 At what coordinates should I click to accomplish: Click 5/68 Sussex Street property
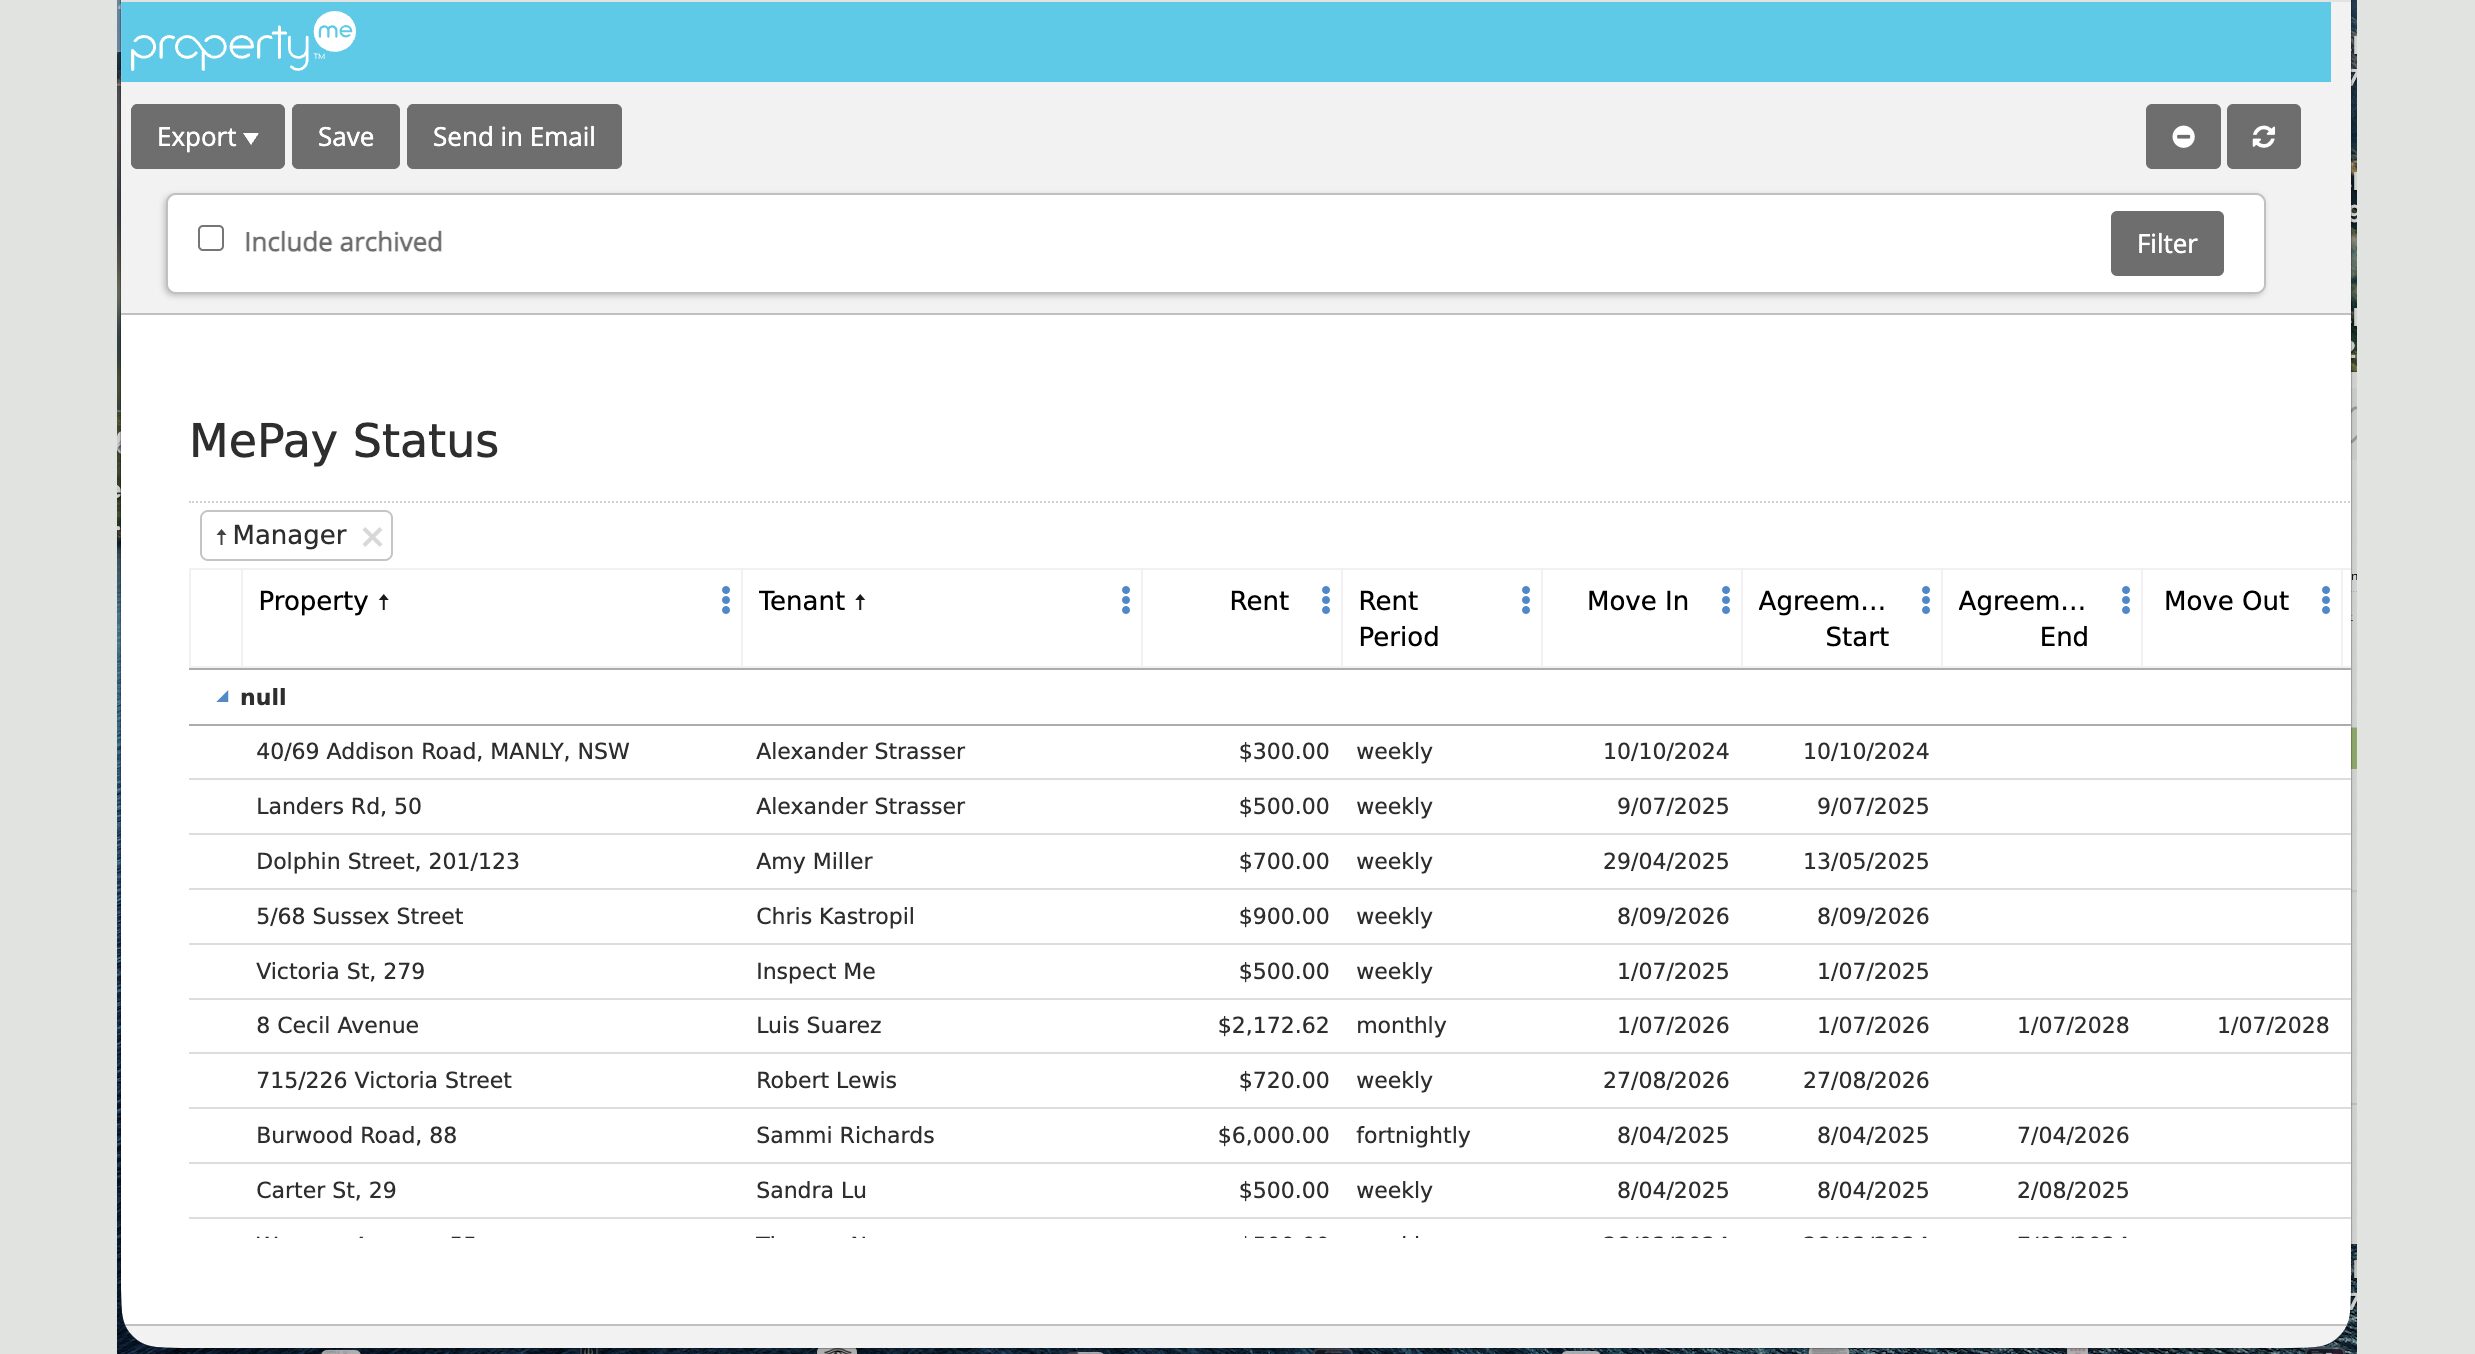(360, 916)
